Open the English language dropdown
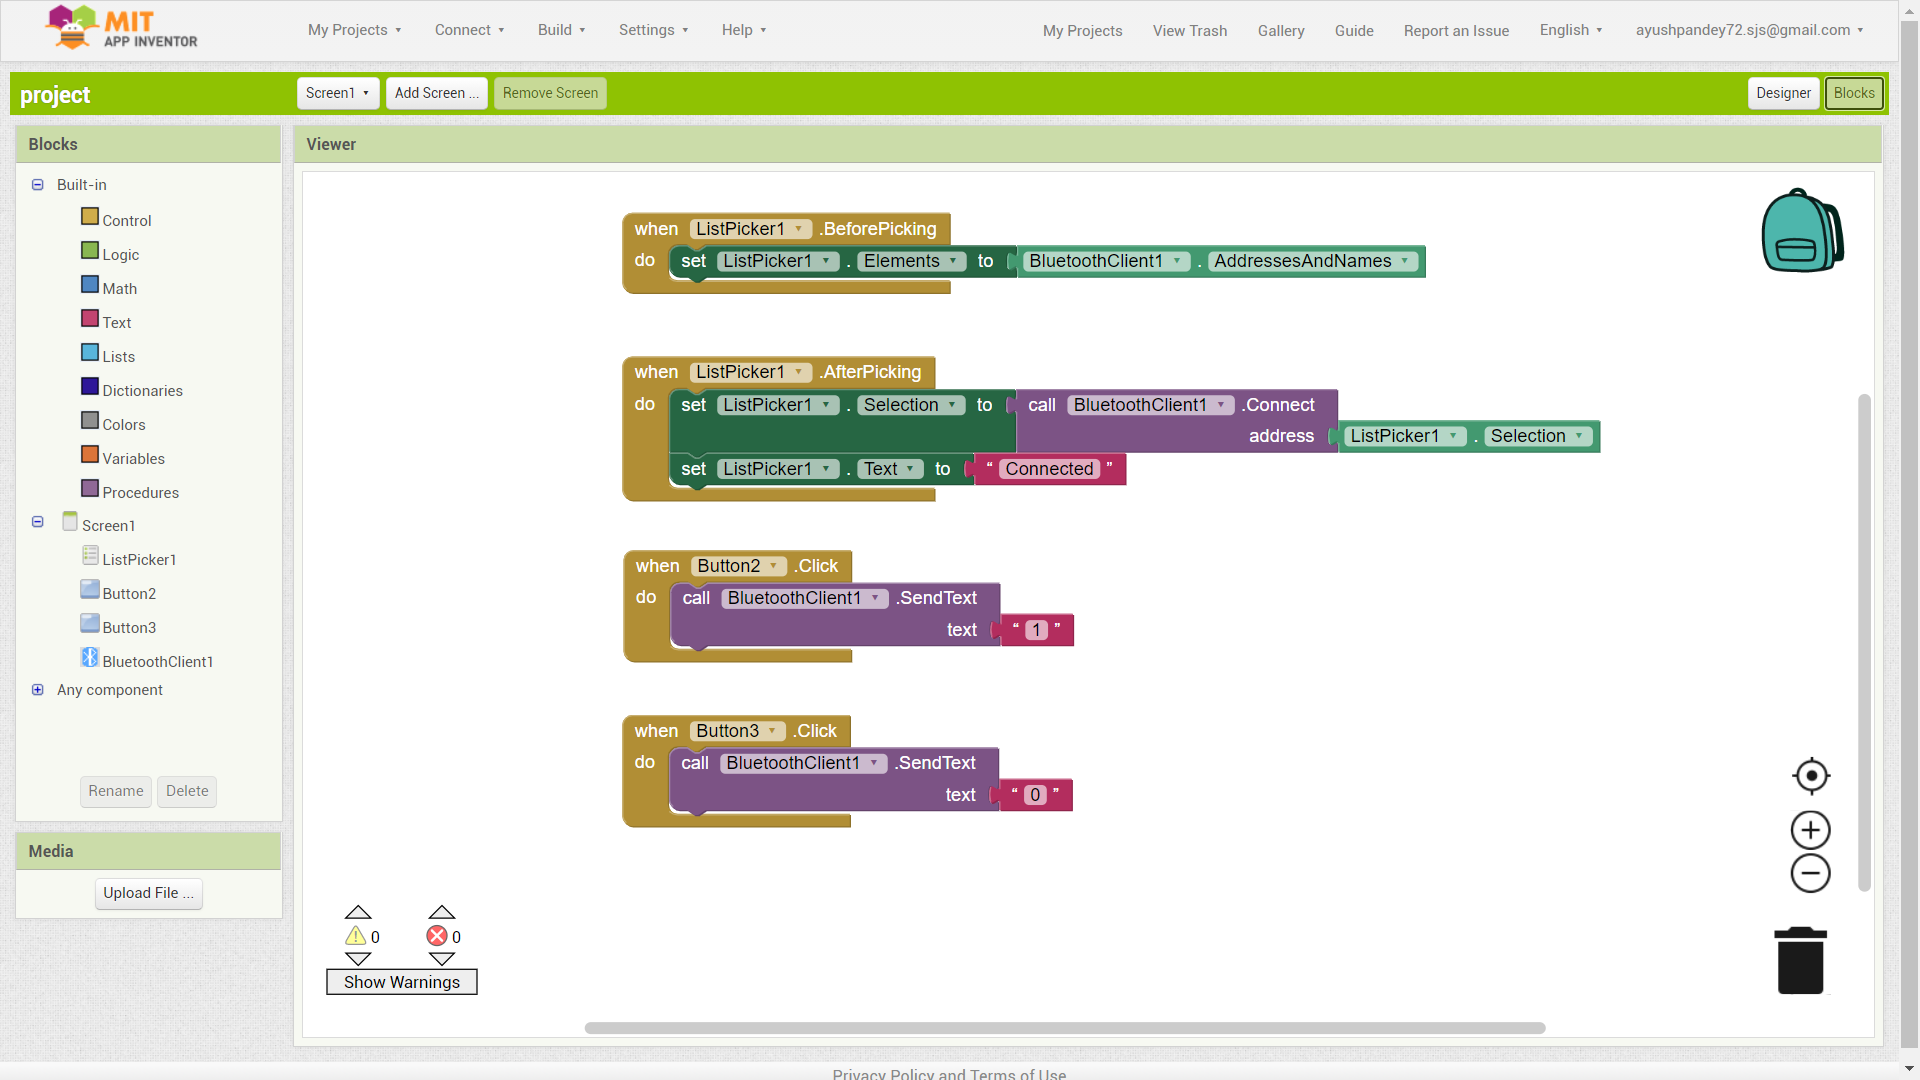1920x1080 pixels. pos(1571,30)
